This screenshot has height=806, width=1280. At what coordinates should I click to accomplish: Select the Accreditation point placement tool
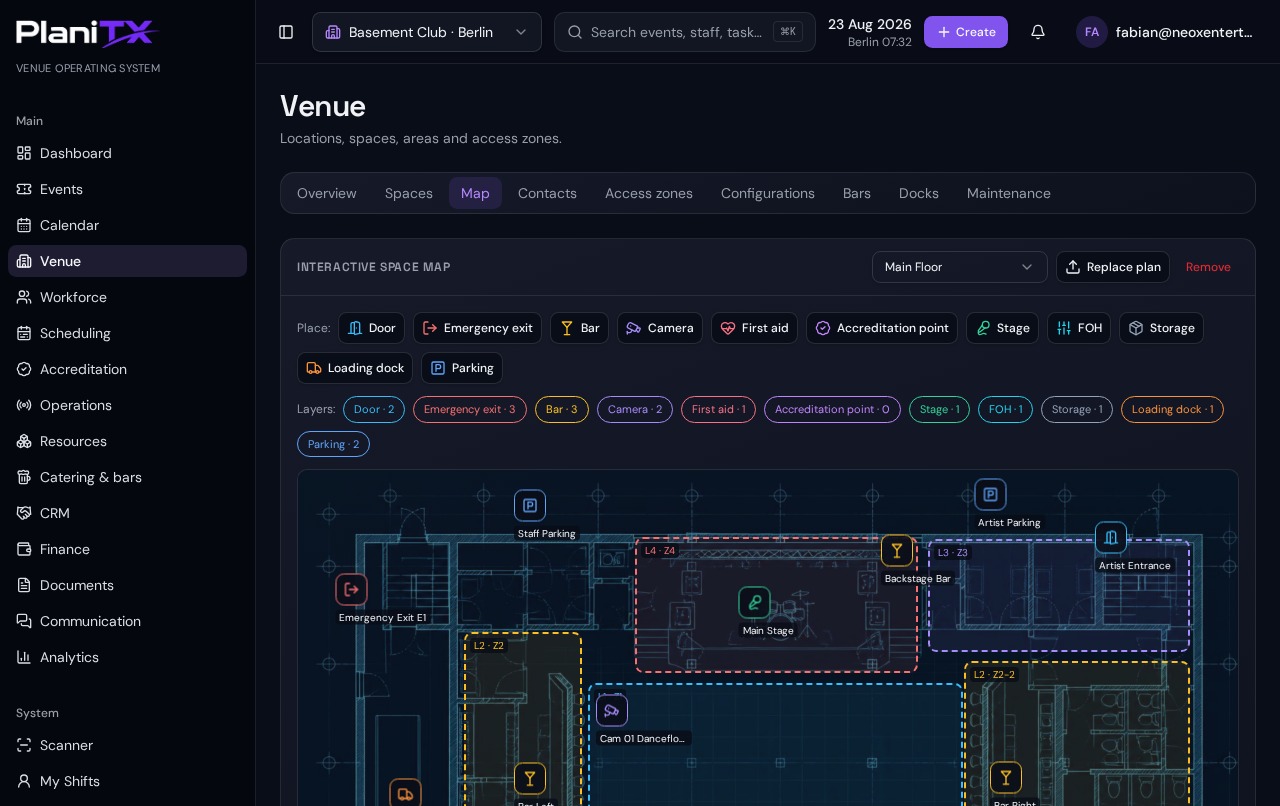pyautogui.click(x=882, y=328)
